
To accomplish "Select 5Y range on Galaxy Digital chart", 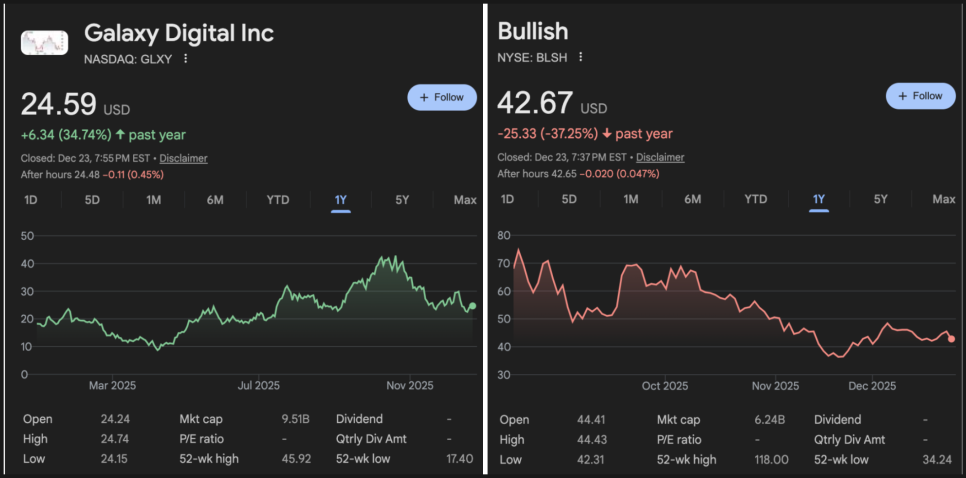I will pyautogui.click(x=402, y=200).
